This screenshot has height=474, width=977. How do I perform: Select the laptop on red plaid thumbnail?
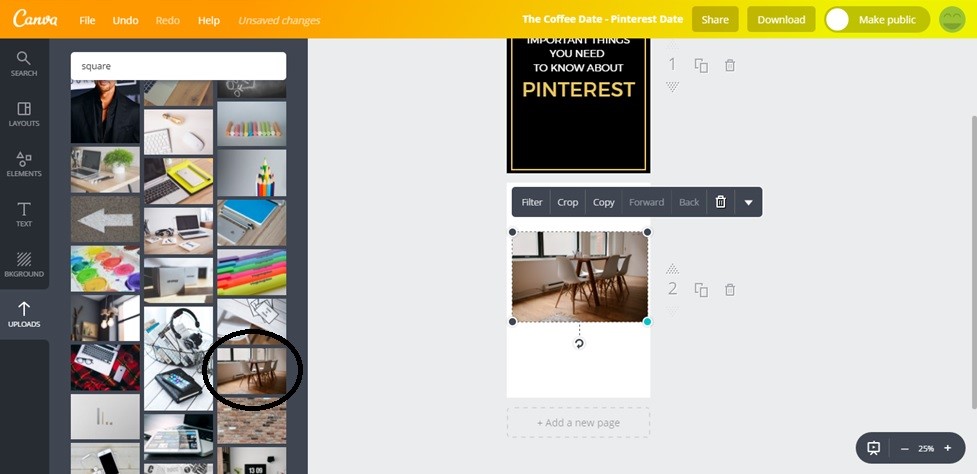click(105, 367)
